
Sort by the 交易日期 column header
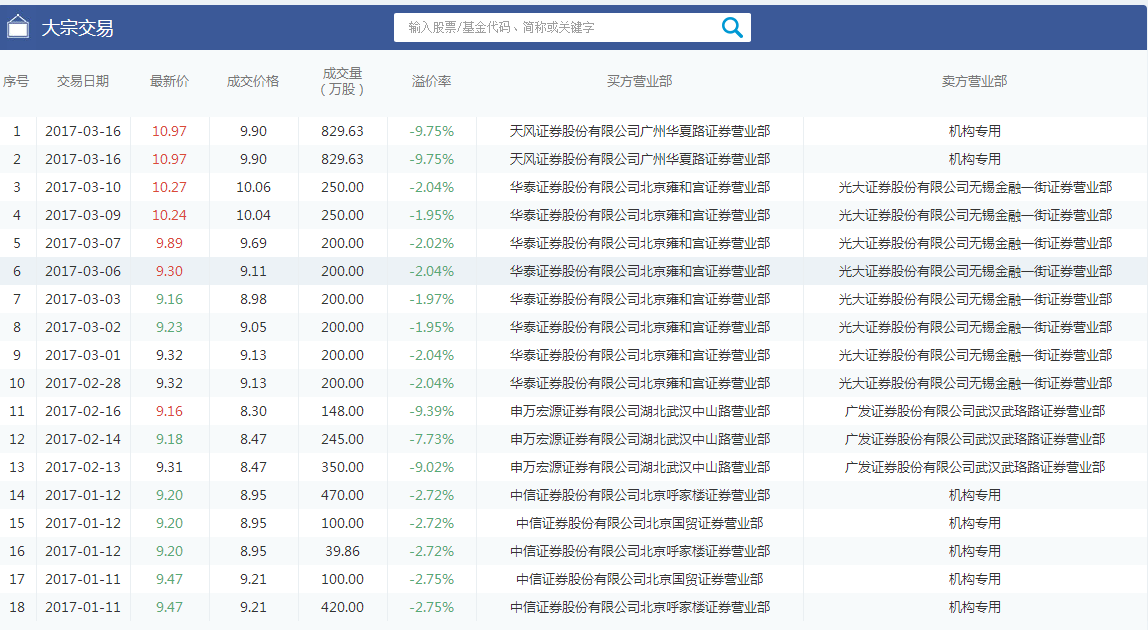(x=83, y=81)
